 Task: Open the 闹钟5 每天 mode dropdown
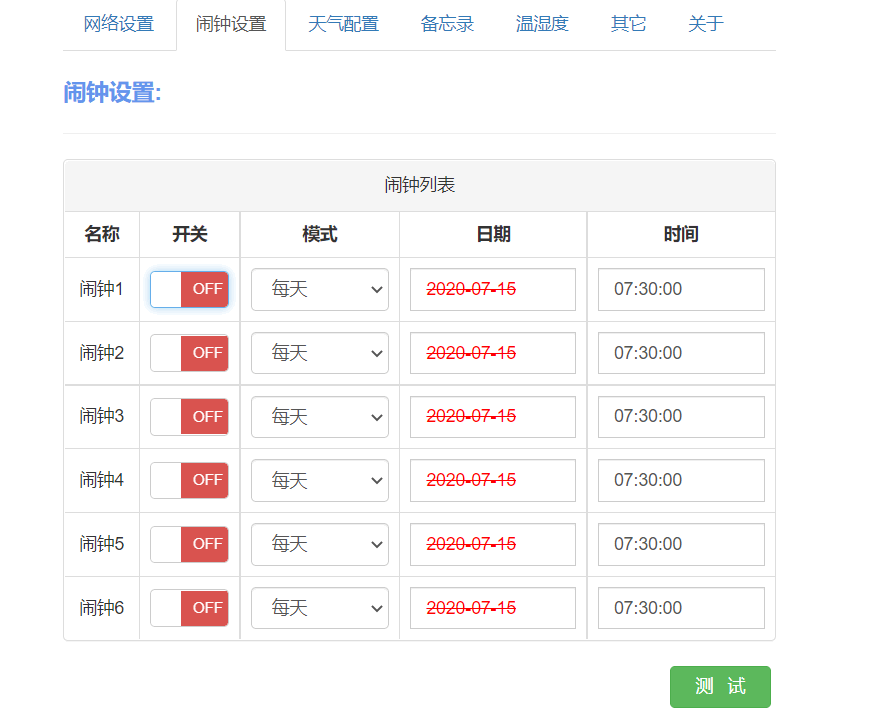[x=320, y=544]
